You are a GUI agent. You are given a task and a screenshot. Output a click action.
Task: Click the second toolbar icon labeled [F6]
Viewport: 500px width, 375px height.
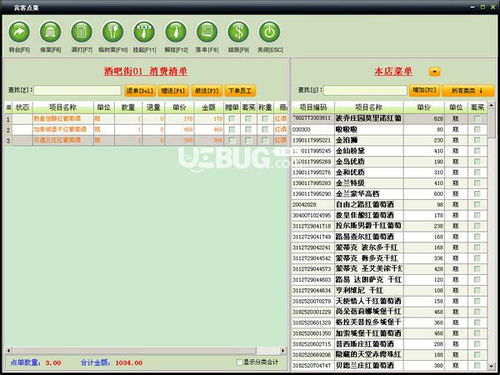pos(50,32)
